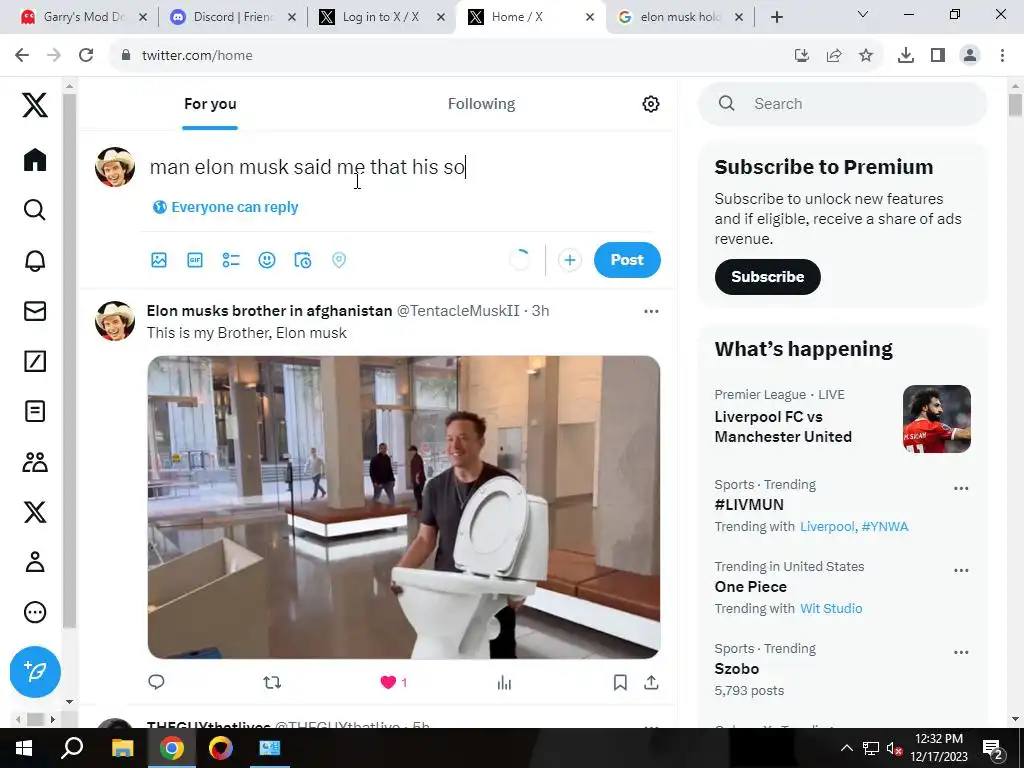Click the composer text field
Viewport: 1024px width, 768px height.
tap(402, 167)
